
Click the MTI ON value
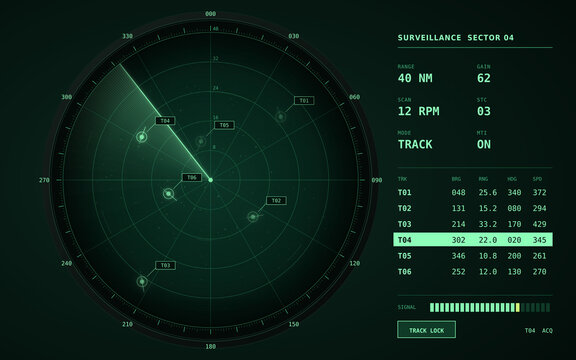tap(484, 144)
